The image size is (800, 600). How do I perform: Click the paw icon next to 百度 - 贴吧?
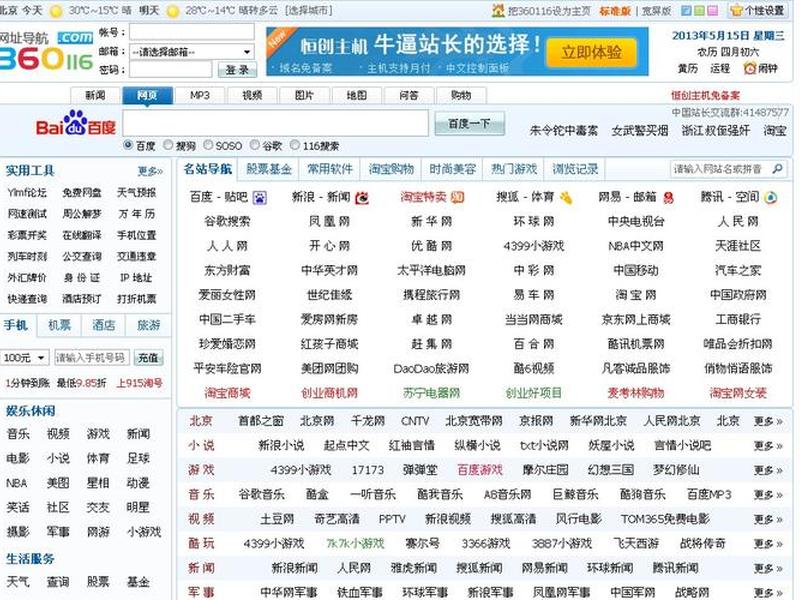pyautogui.click(x=260, y=198)
